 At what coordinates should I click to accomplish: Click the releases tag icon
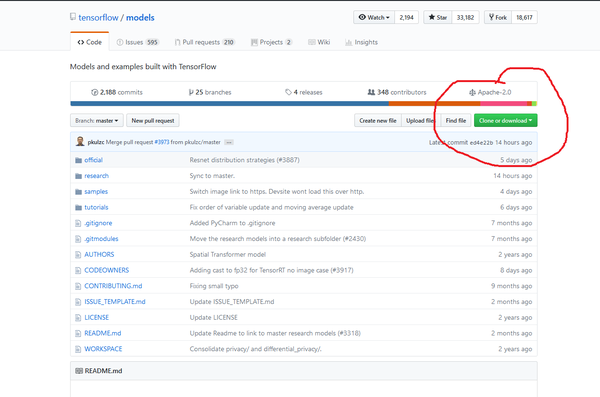[x=288, y=92]
